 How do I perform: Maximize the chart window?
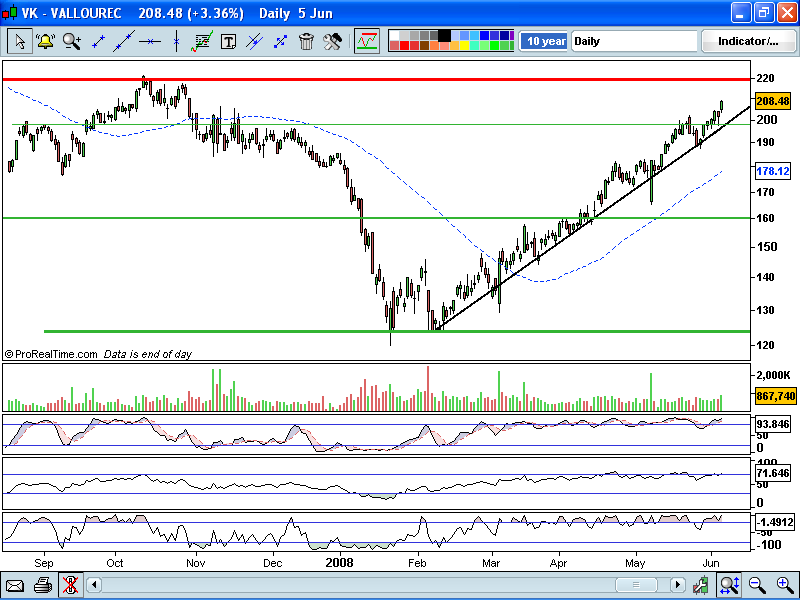pos(764,13)
